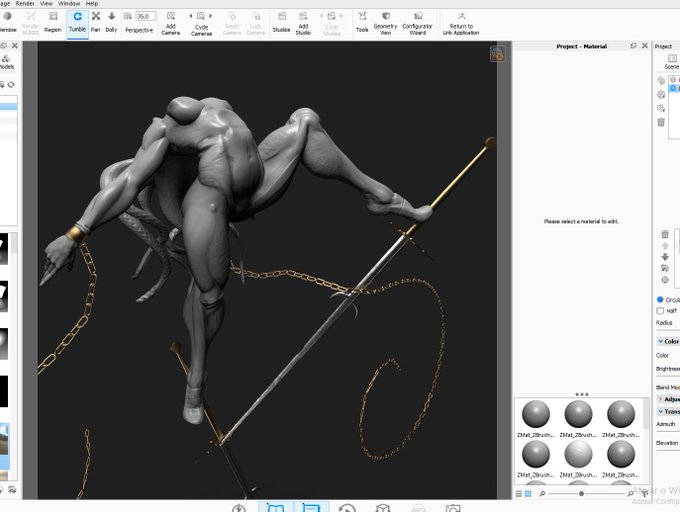Click the first add-environment icon in Project
This screenshot has width=680, height=512.
coord(661,81)
